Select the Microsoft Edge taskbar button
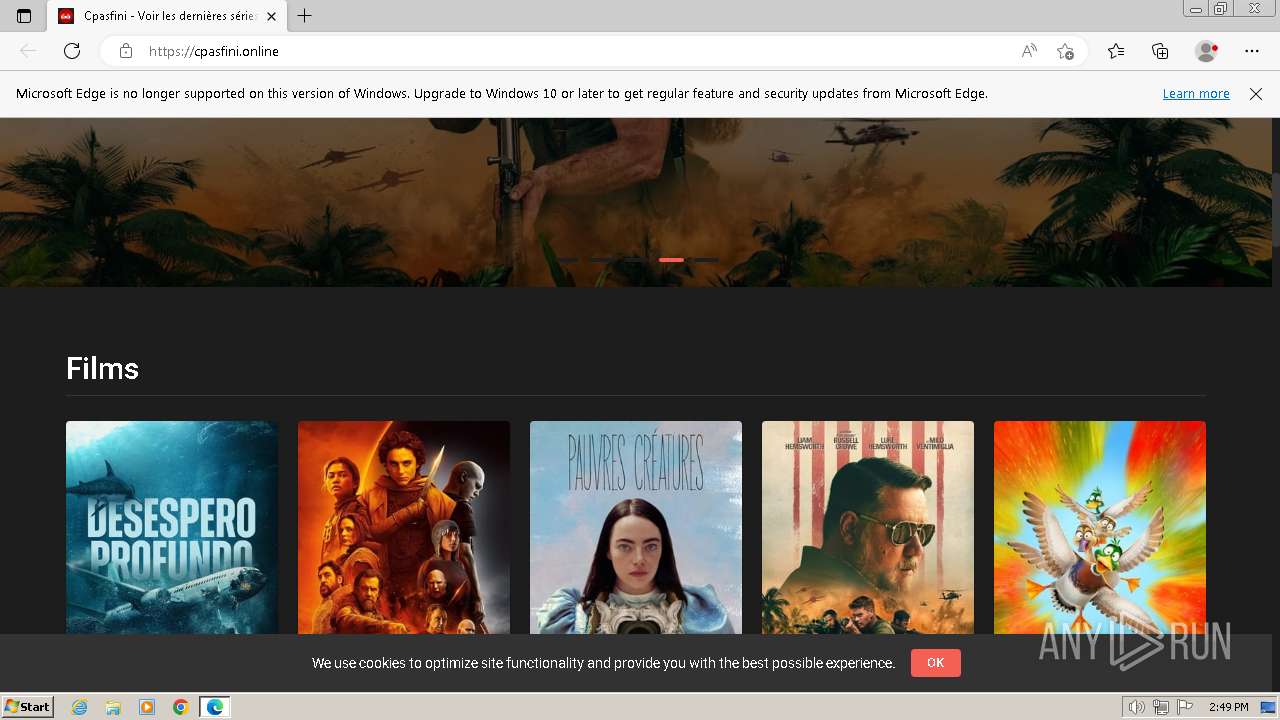Image resolution: width=1280 pixels, height=720 pixels. coord(215,707)
